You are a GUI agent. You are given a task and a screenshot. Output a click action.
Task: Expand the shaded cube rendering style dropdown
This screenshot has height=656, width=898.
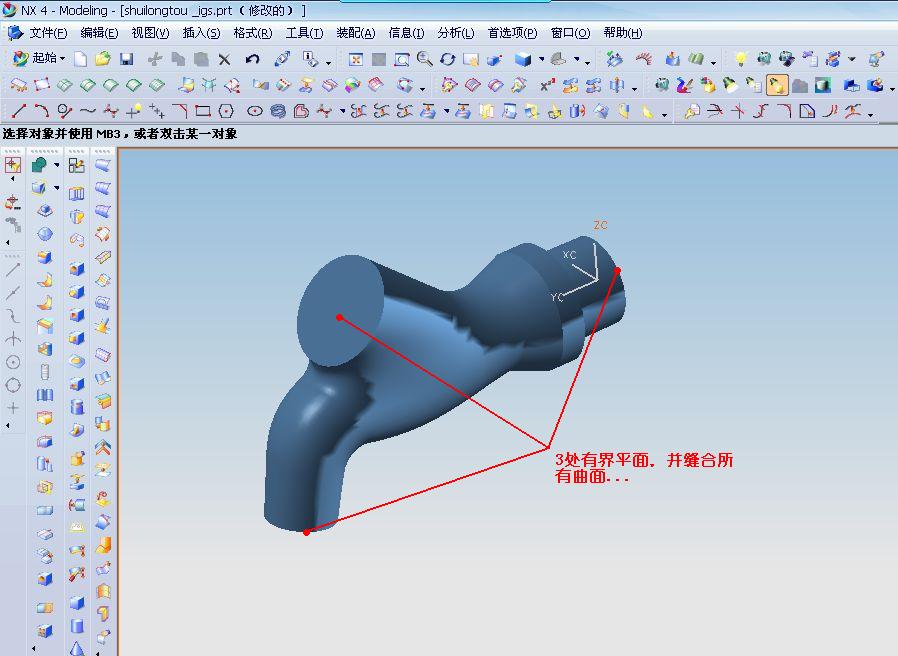541,59
